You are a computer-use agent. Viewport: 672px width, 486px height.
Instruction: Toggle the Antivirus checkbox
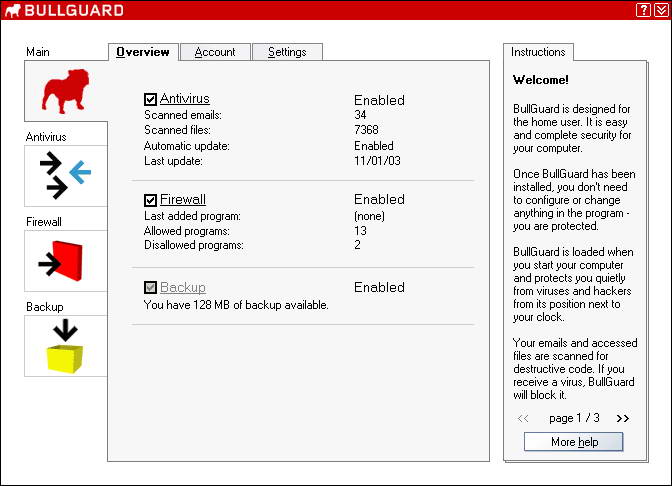(150, 99)
